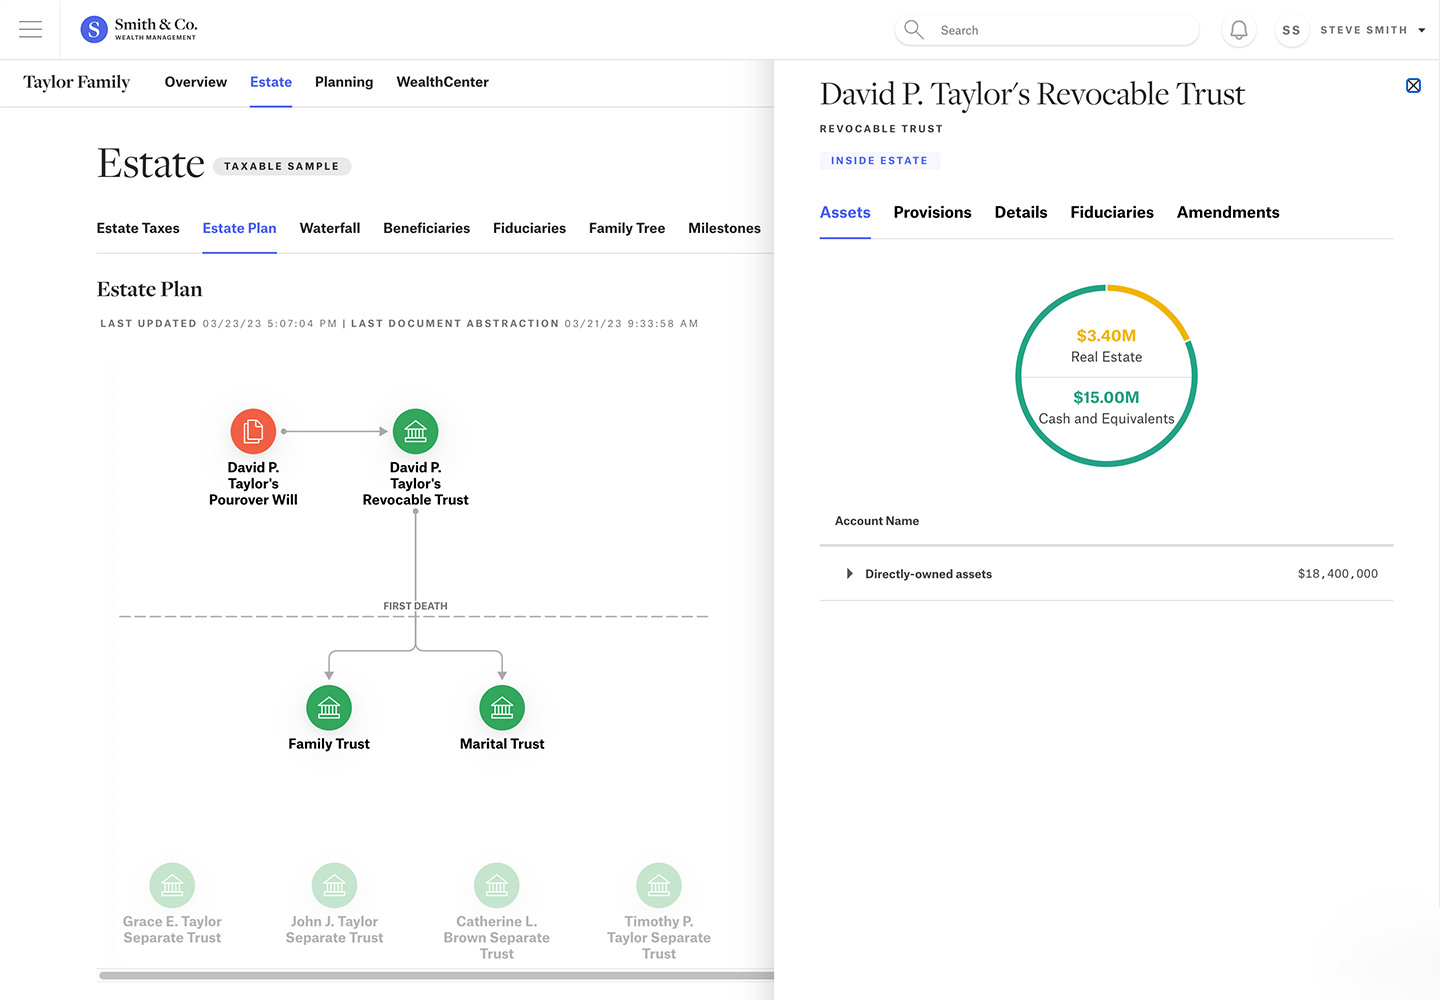Open the hamburger navigation menu
This screenshot has height=1000, width=1440.
(x=31, y=30)
